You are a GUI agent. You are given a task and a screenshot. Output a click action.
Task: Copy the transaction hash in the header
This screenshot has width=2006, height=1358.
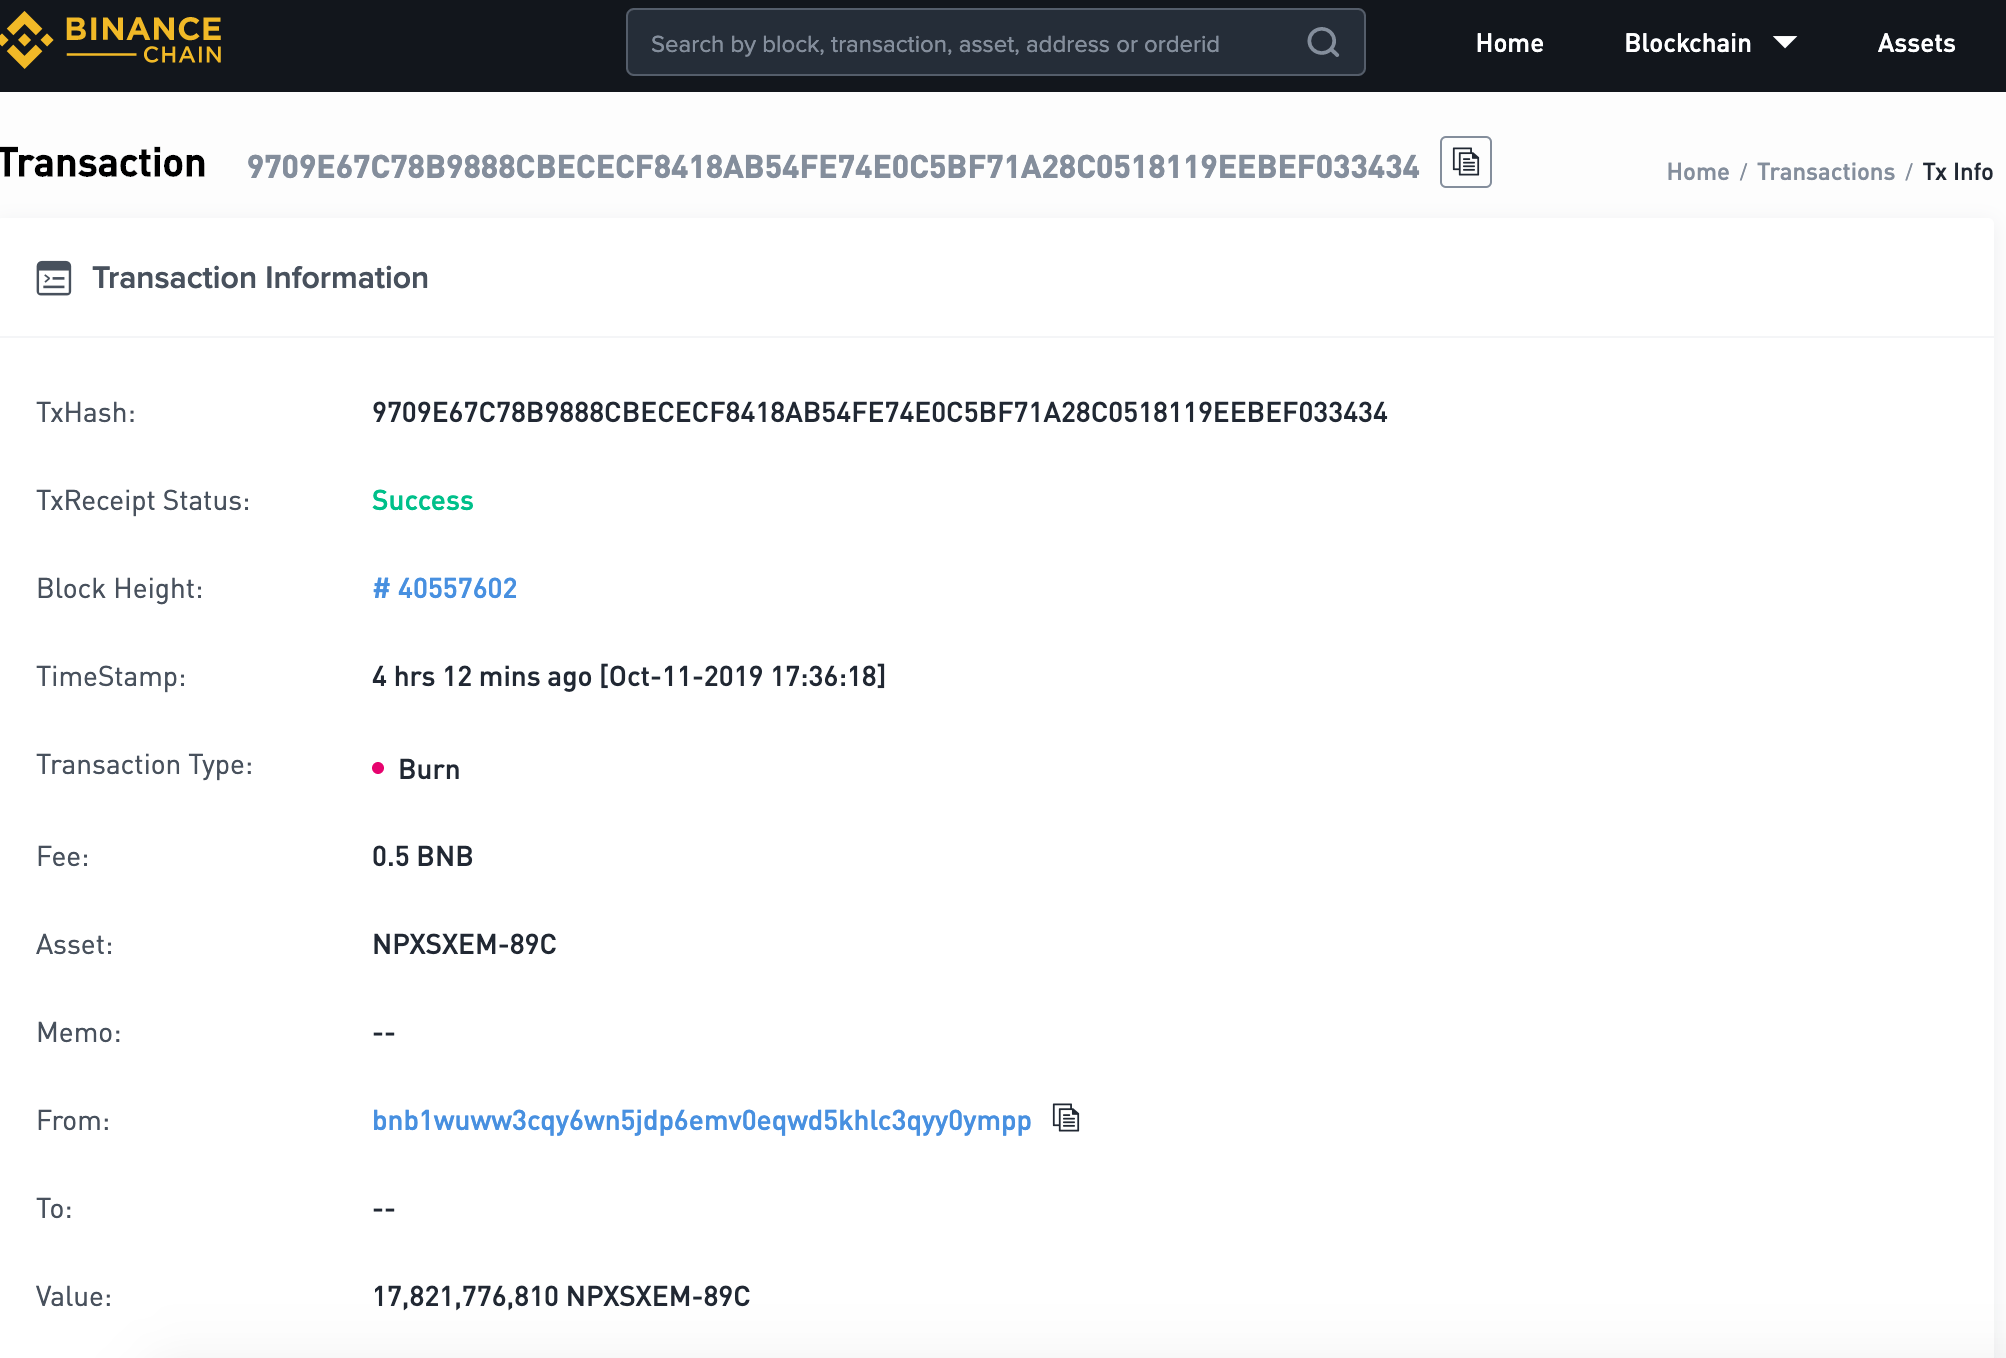(1465, 162)
